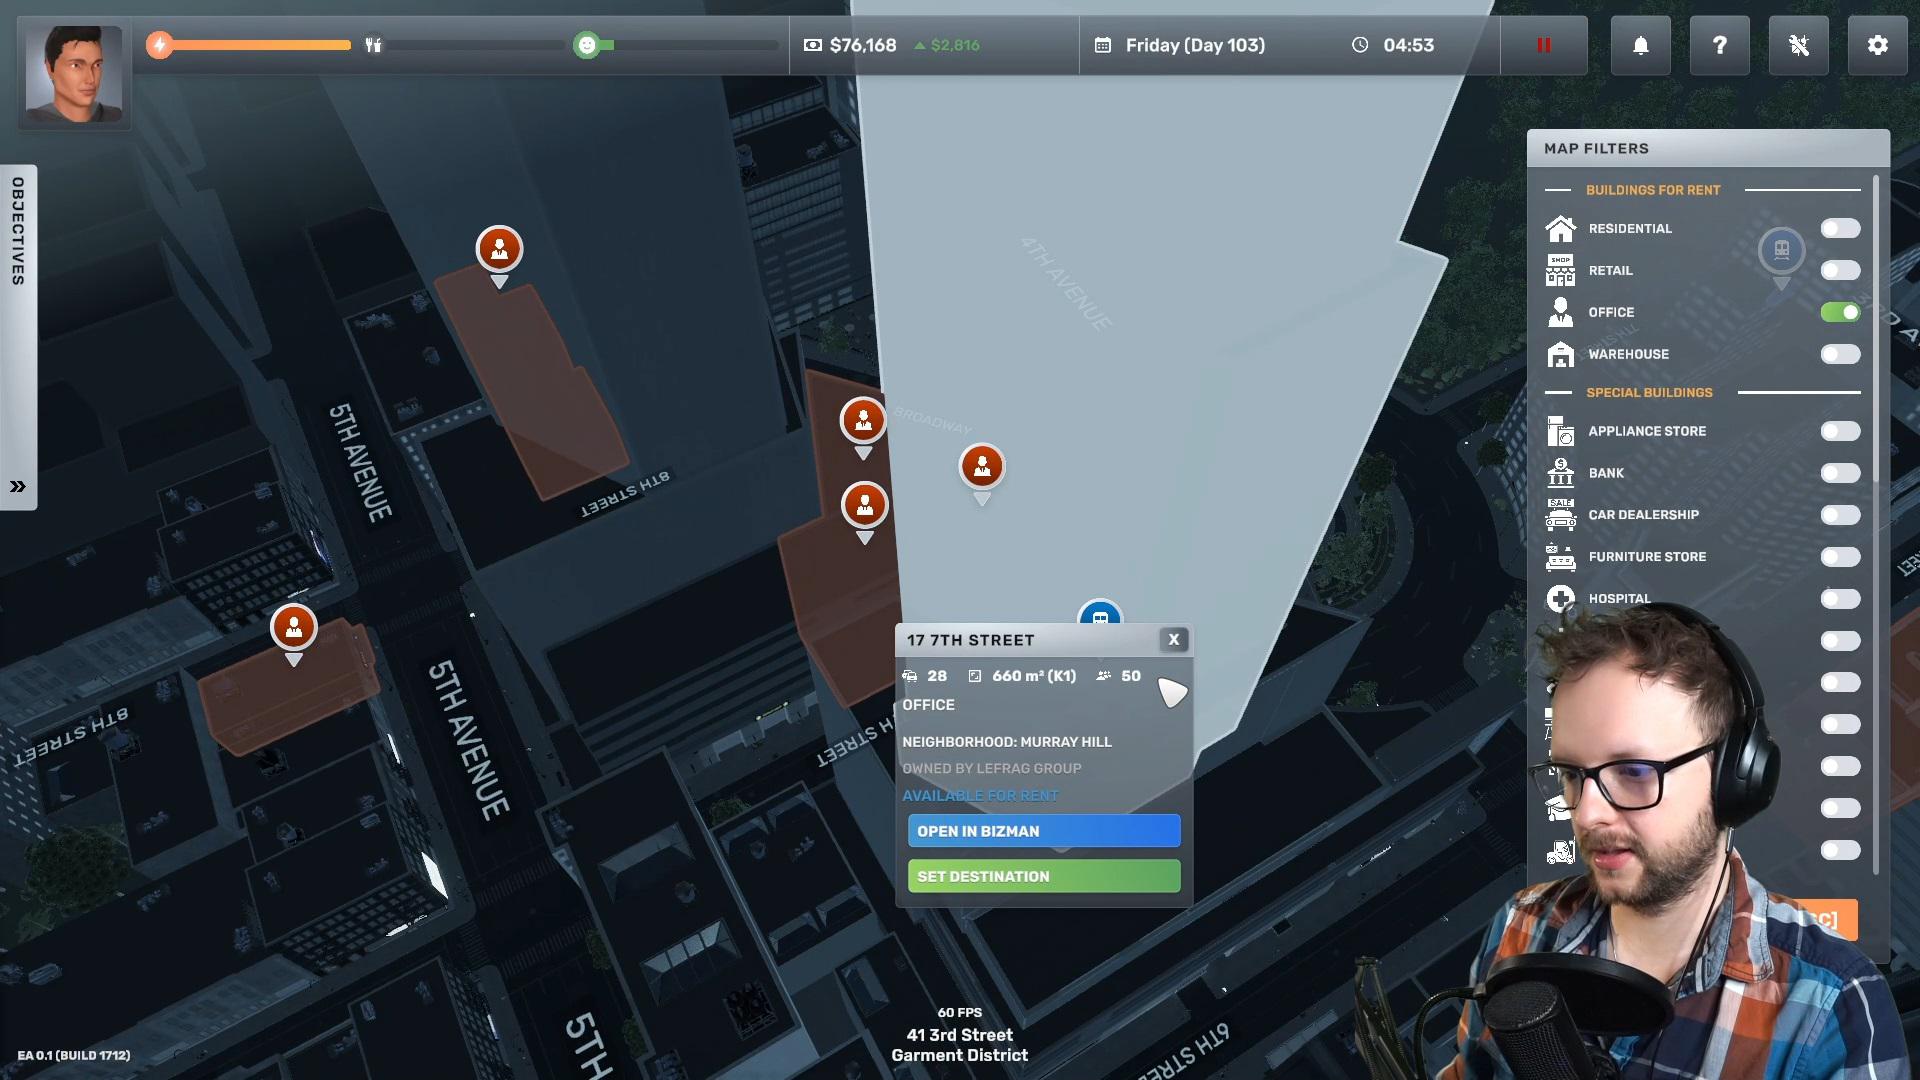Toggle Hospital map filter

(x=1840, y=600)
